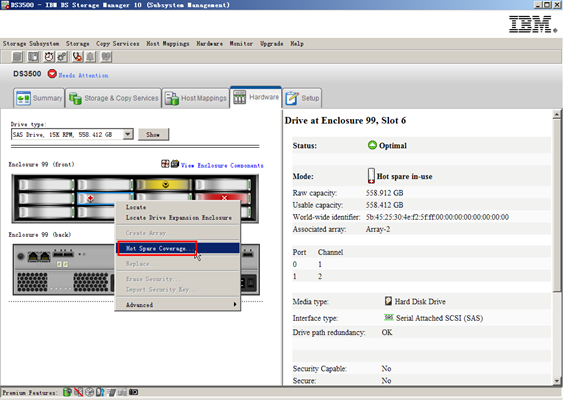Expand the Advanced submenu arrow
This screenshot has width=567, height=402.
(x=235, y=304)
